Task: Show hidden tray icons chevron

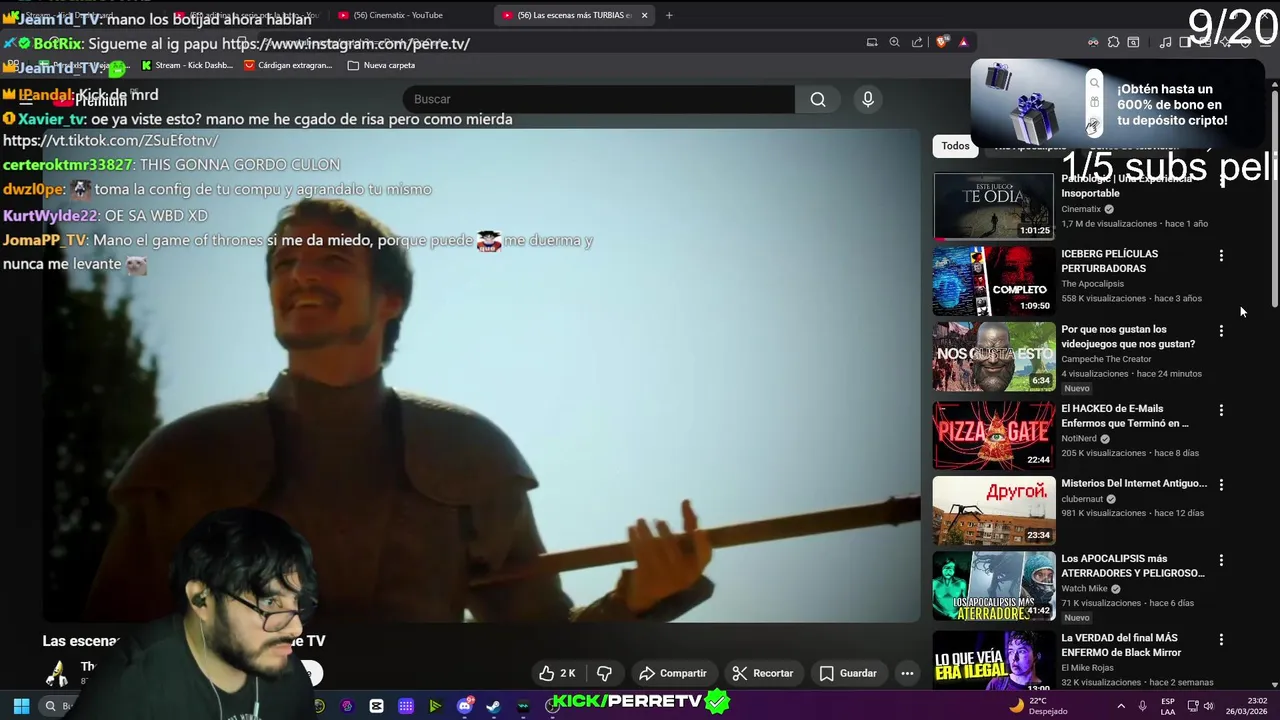Action: [1122, 706]
